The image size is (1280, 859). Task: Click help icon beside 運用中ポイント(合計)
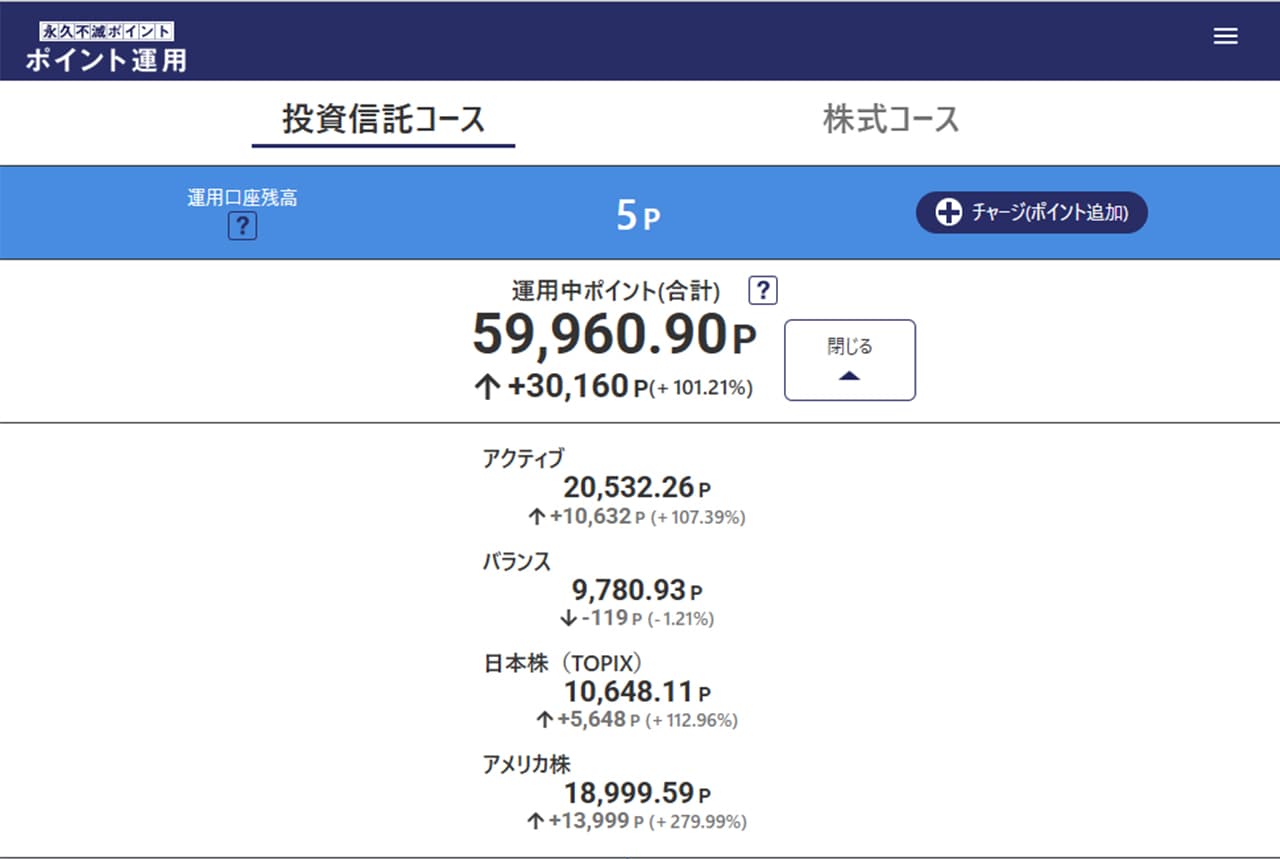(763, 291)
